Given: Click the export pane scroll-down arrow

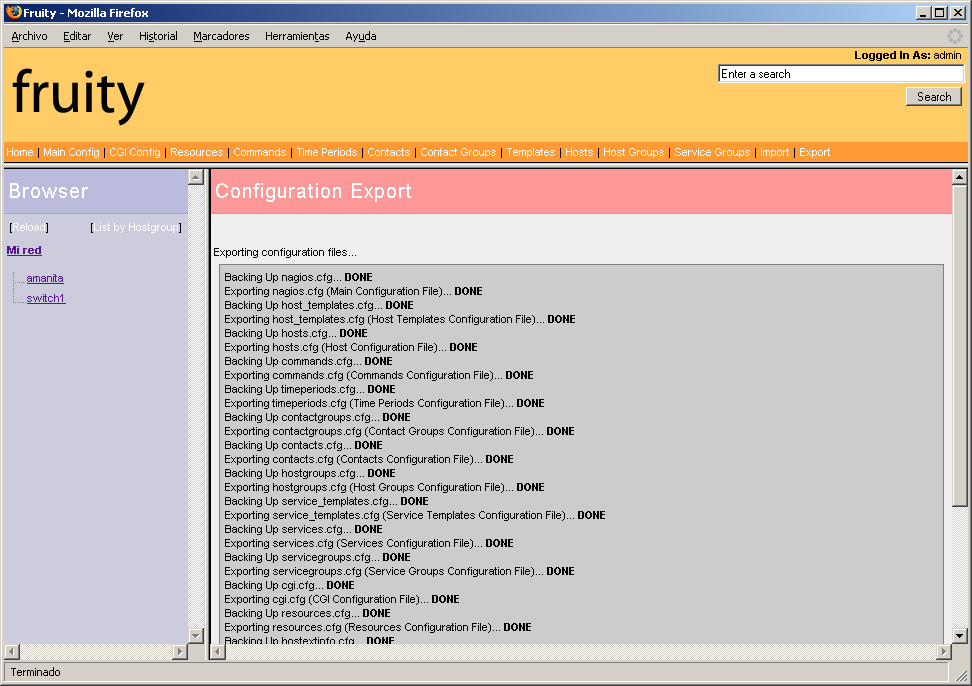Looking at the screenshot, I should pos(960,636).
